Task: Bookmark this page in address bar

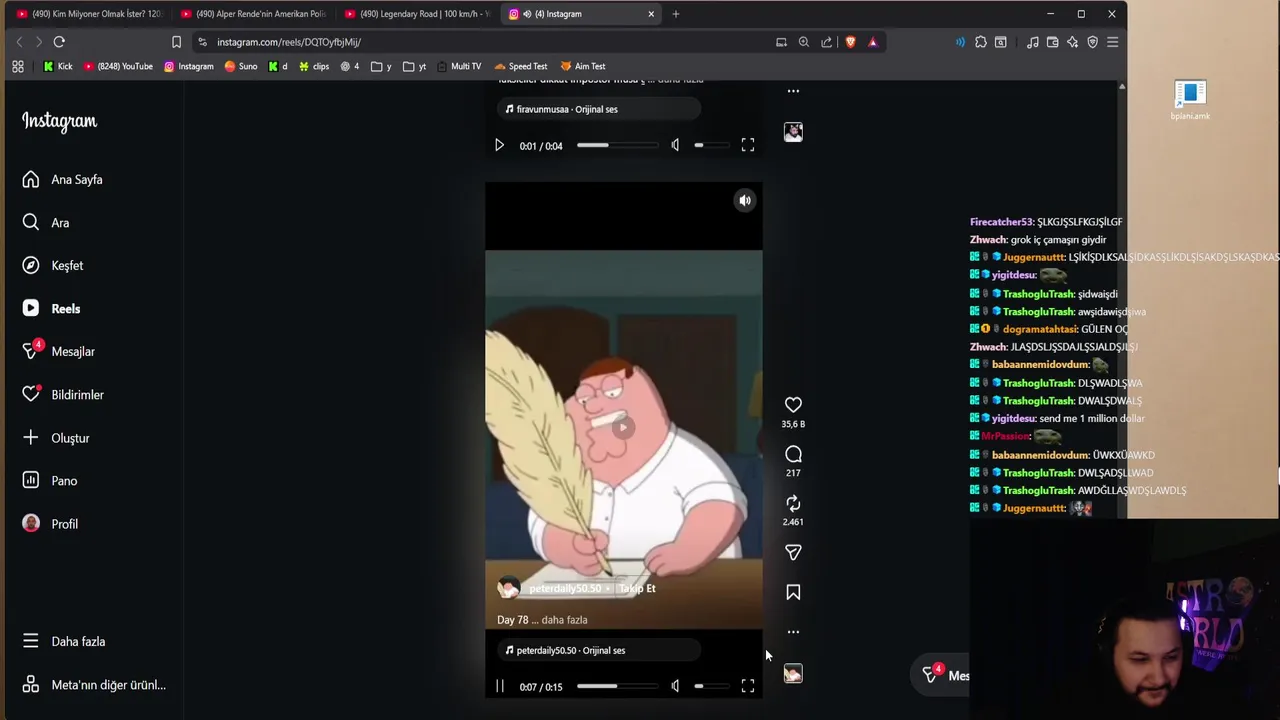Action: click(177, 42)
